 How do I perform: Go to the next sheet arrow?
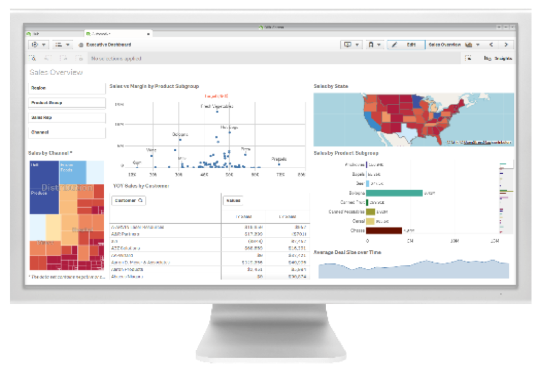tap(506, 45)
